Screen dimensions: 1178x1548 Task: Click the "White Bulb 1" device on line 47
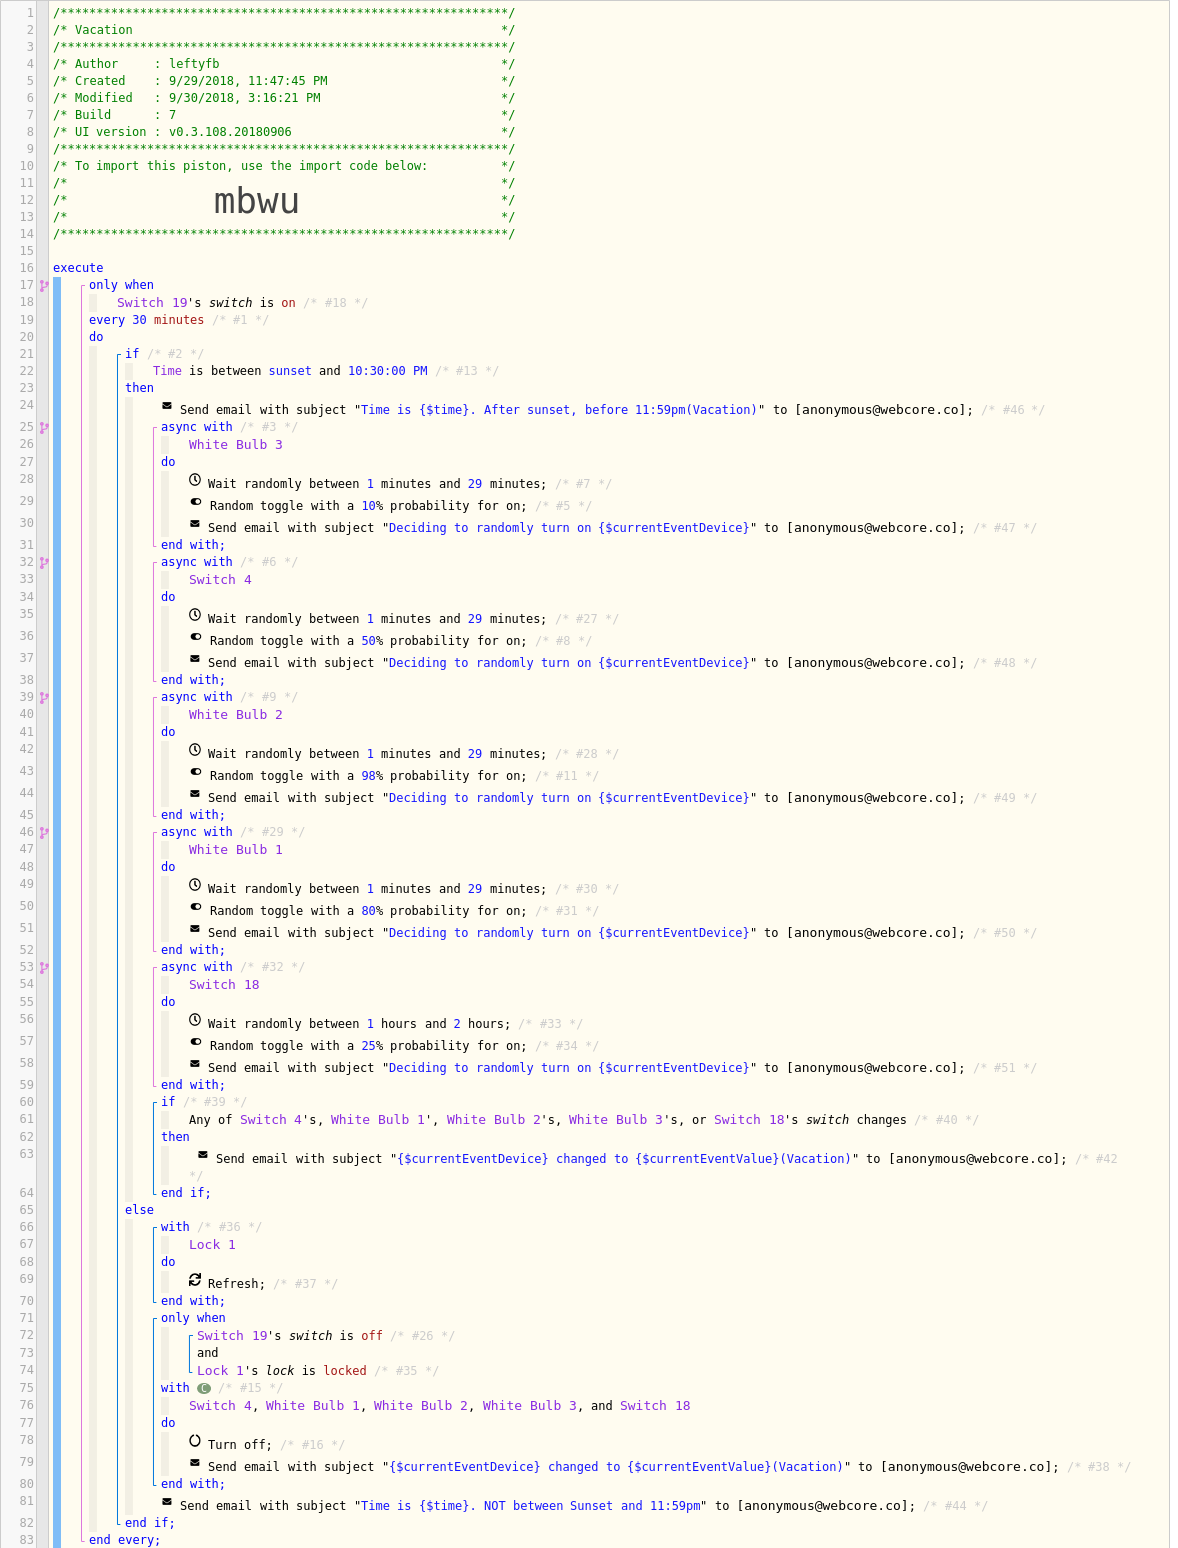coord(236,850)
